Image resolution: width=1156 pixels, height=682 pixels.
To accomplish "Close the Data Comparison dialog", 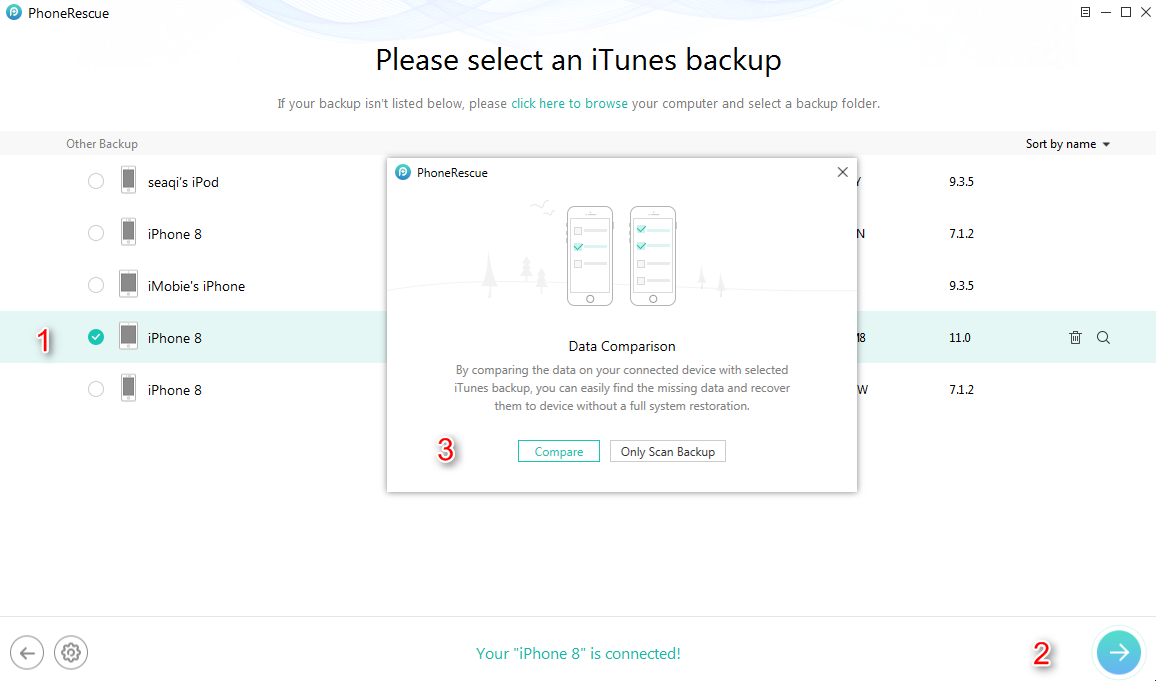I will pos(843,172).
